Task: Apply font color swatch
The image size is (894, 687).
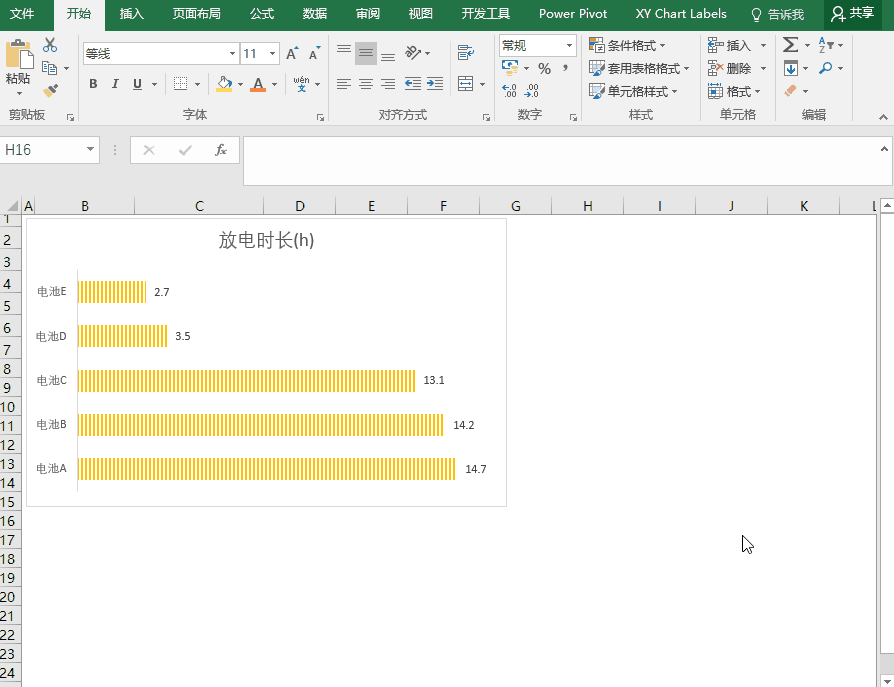Action: (258, 84)
